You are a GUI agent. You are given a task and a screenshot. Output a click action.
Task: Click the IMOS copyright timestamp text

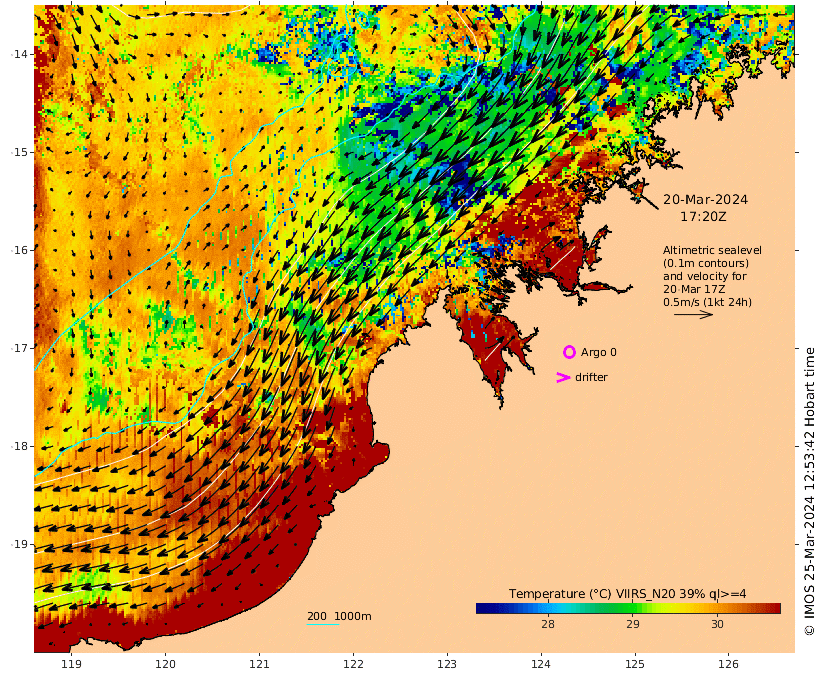[x=810, y=491]
